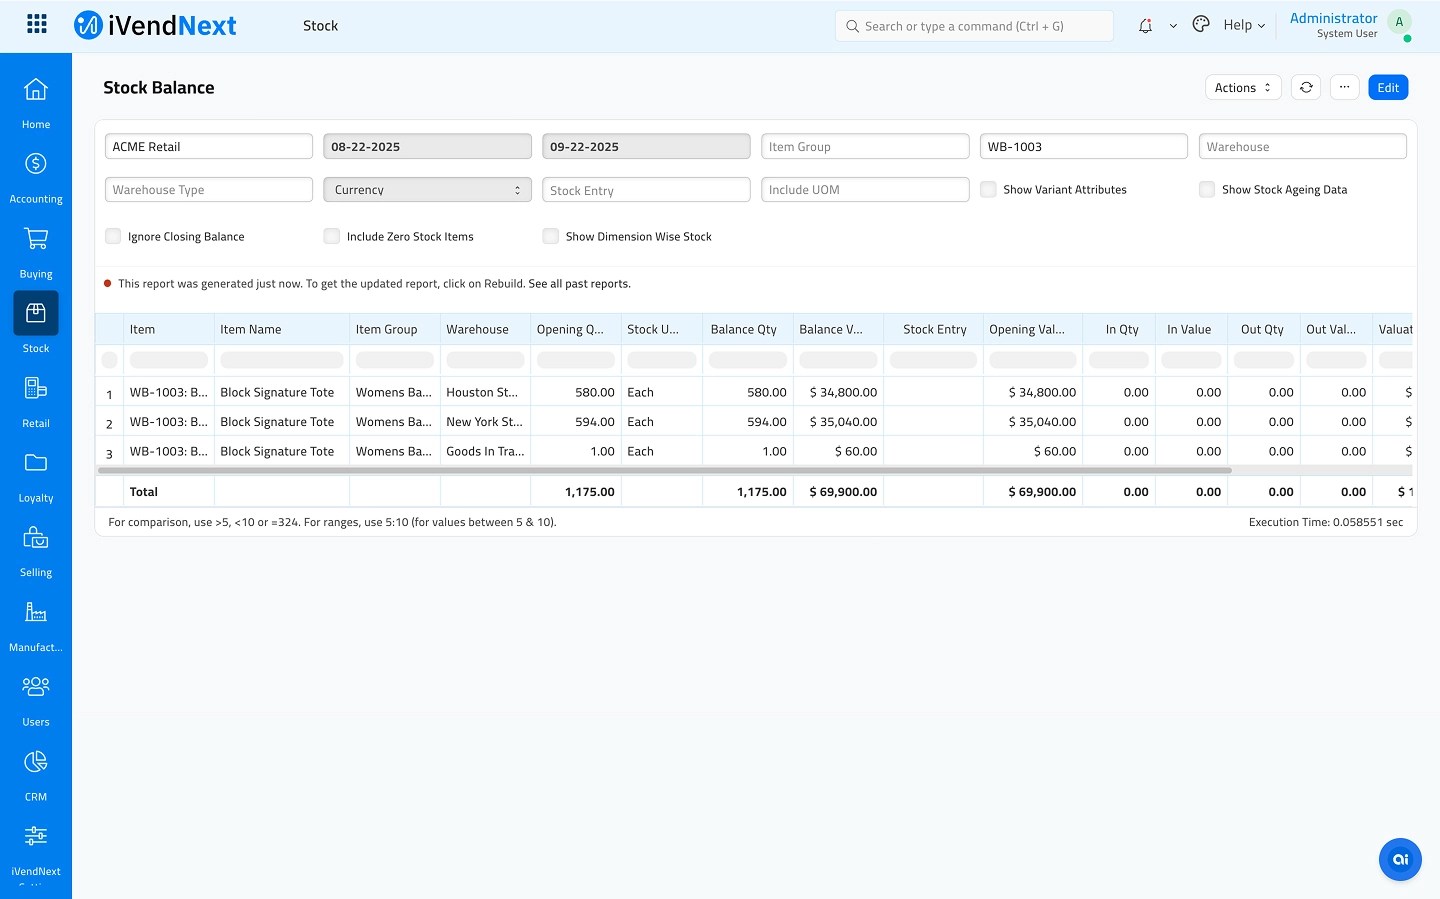This screenshot has width=1440, height=899.
Task: Click New York St... warehouse cell
Action: pos(484,422)
